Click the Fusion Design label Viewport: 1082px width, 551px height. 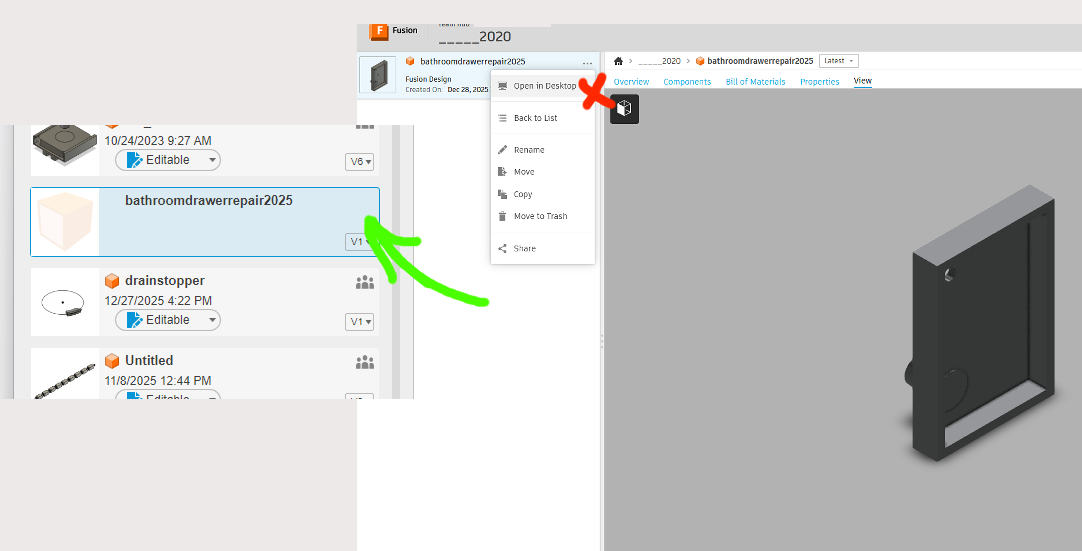click(x=429, y=79)
